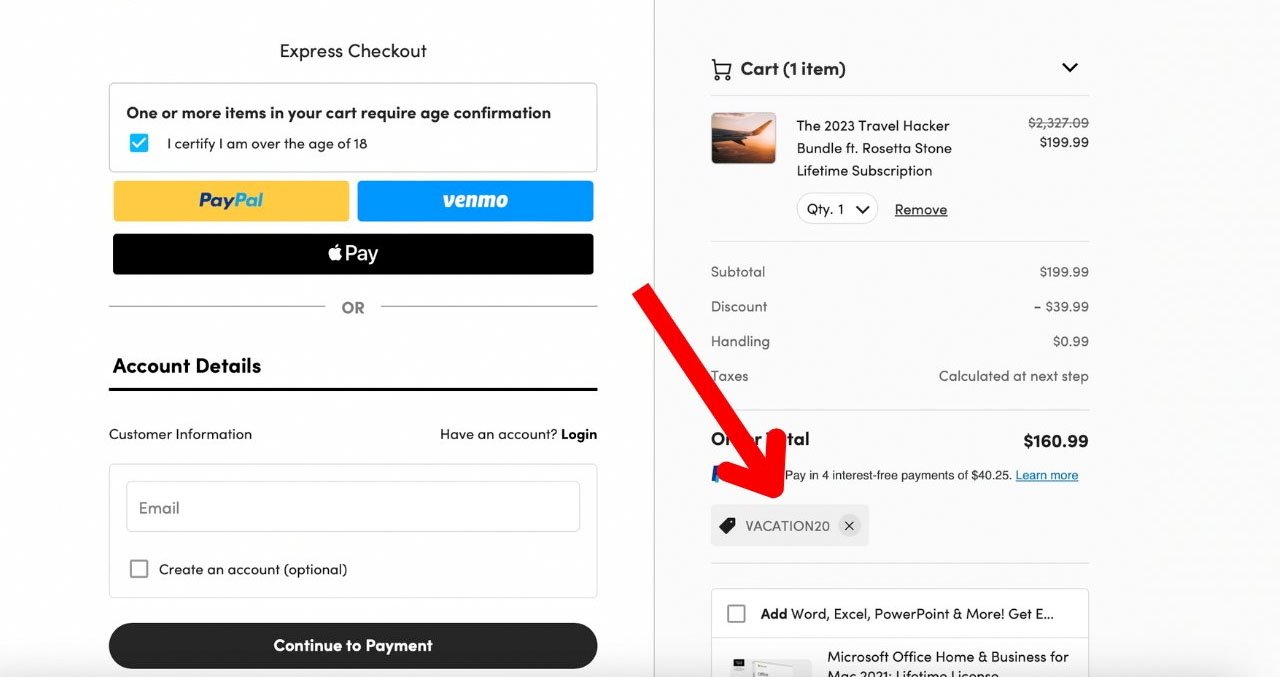Click the price tag icon beside VACATION20
Screen dimensions: 1280x677
point(728,526)
